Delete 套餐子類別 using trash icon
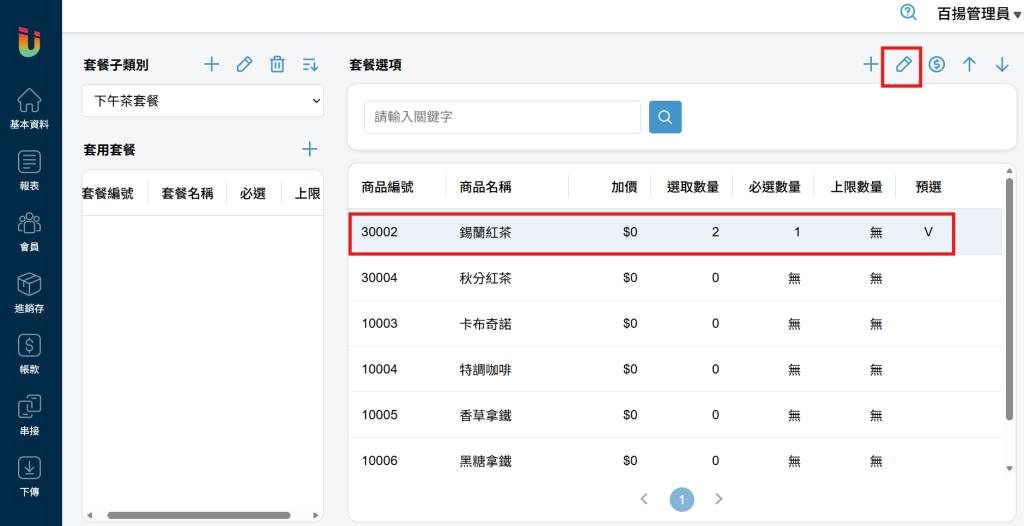Screen dimensions: 1024x526 coord(277,65)
